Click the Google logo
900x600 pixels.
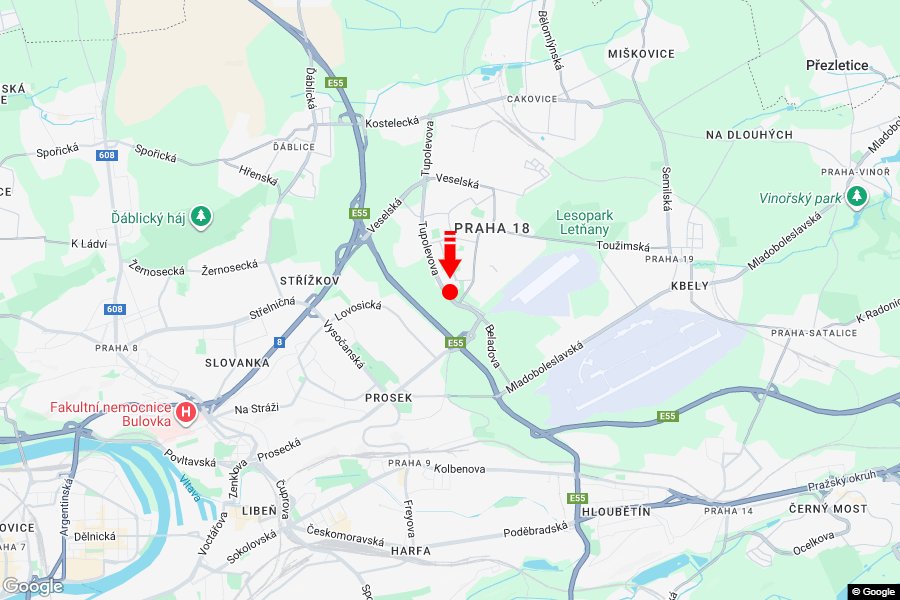(x=32, y=586)
